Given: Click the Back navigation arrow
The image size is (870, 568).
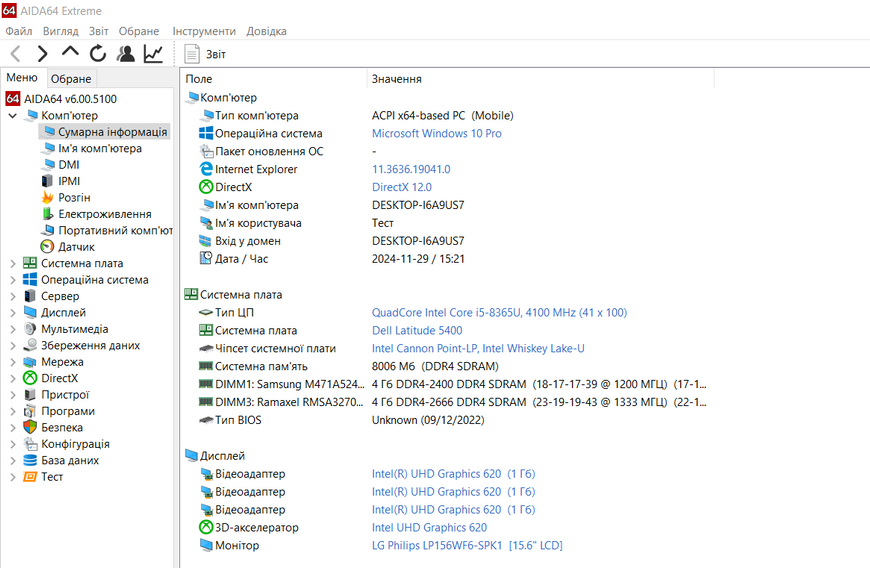Looking at the screenshot, I should pyautogui.click(x=16, y=54).
